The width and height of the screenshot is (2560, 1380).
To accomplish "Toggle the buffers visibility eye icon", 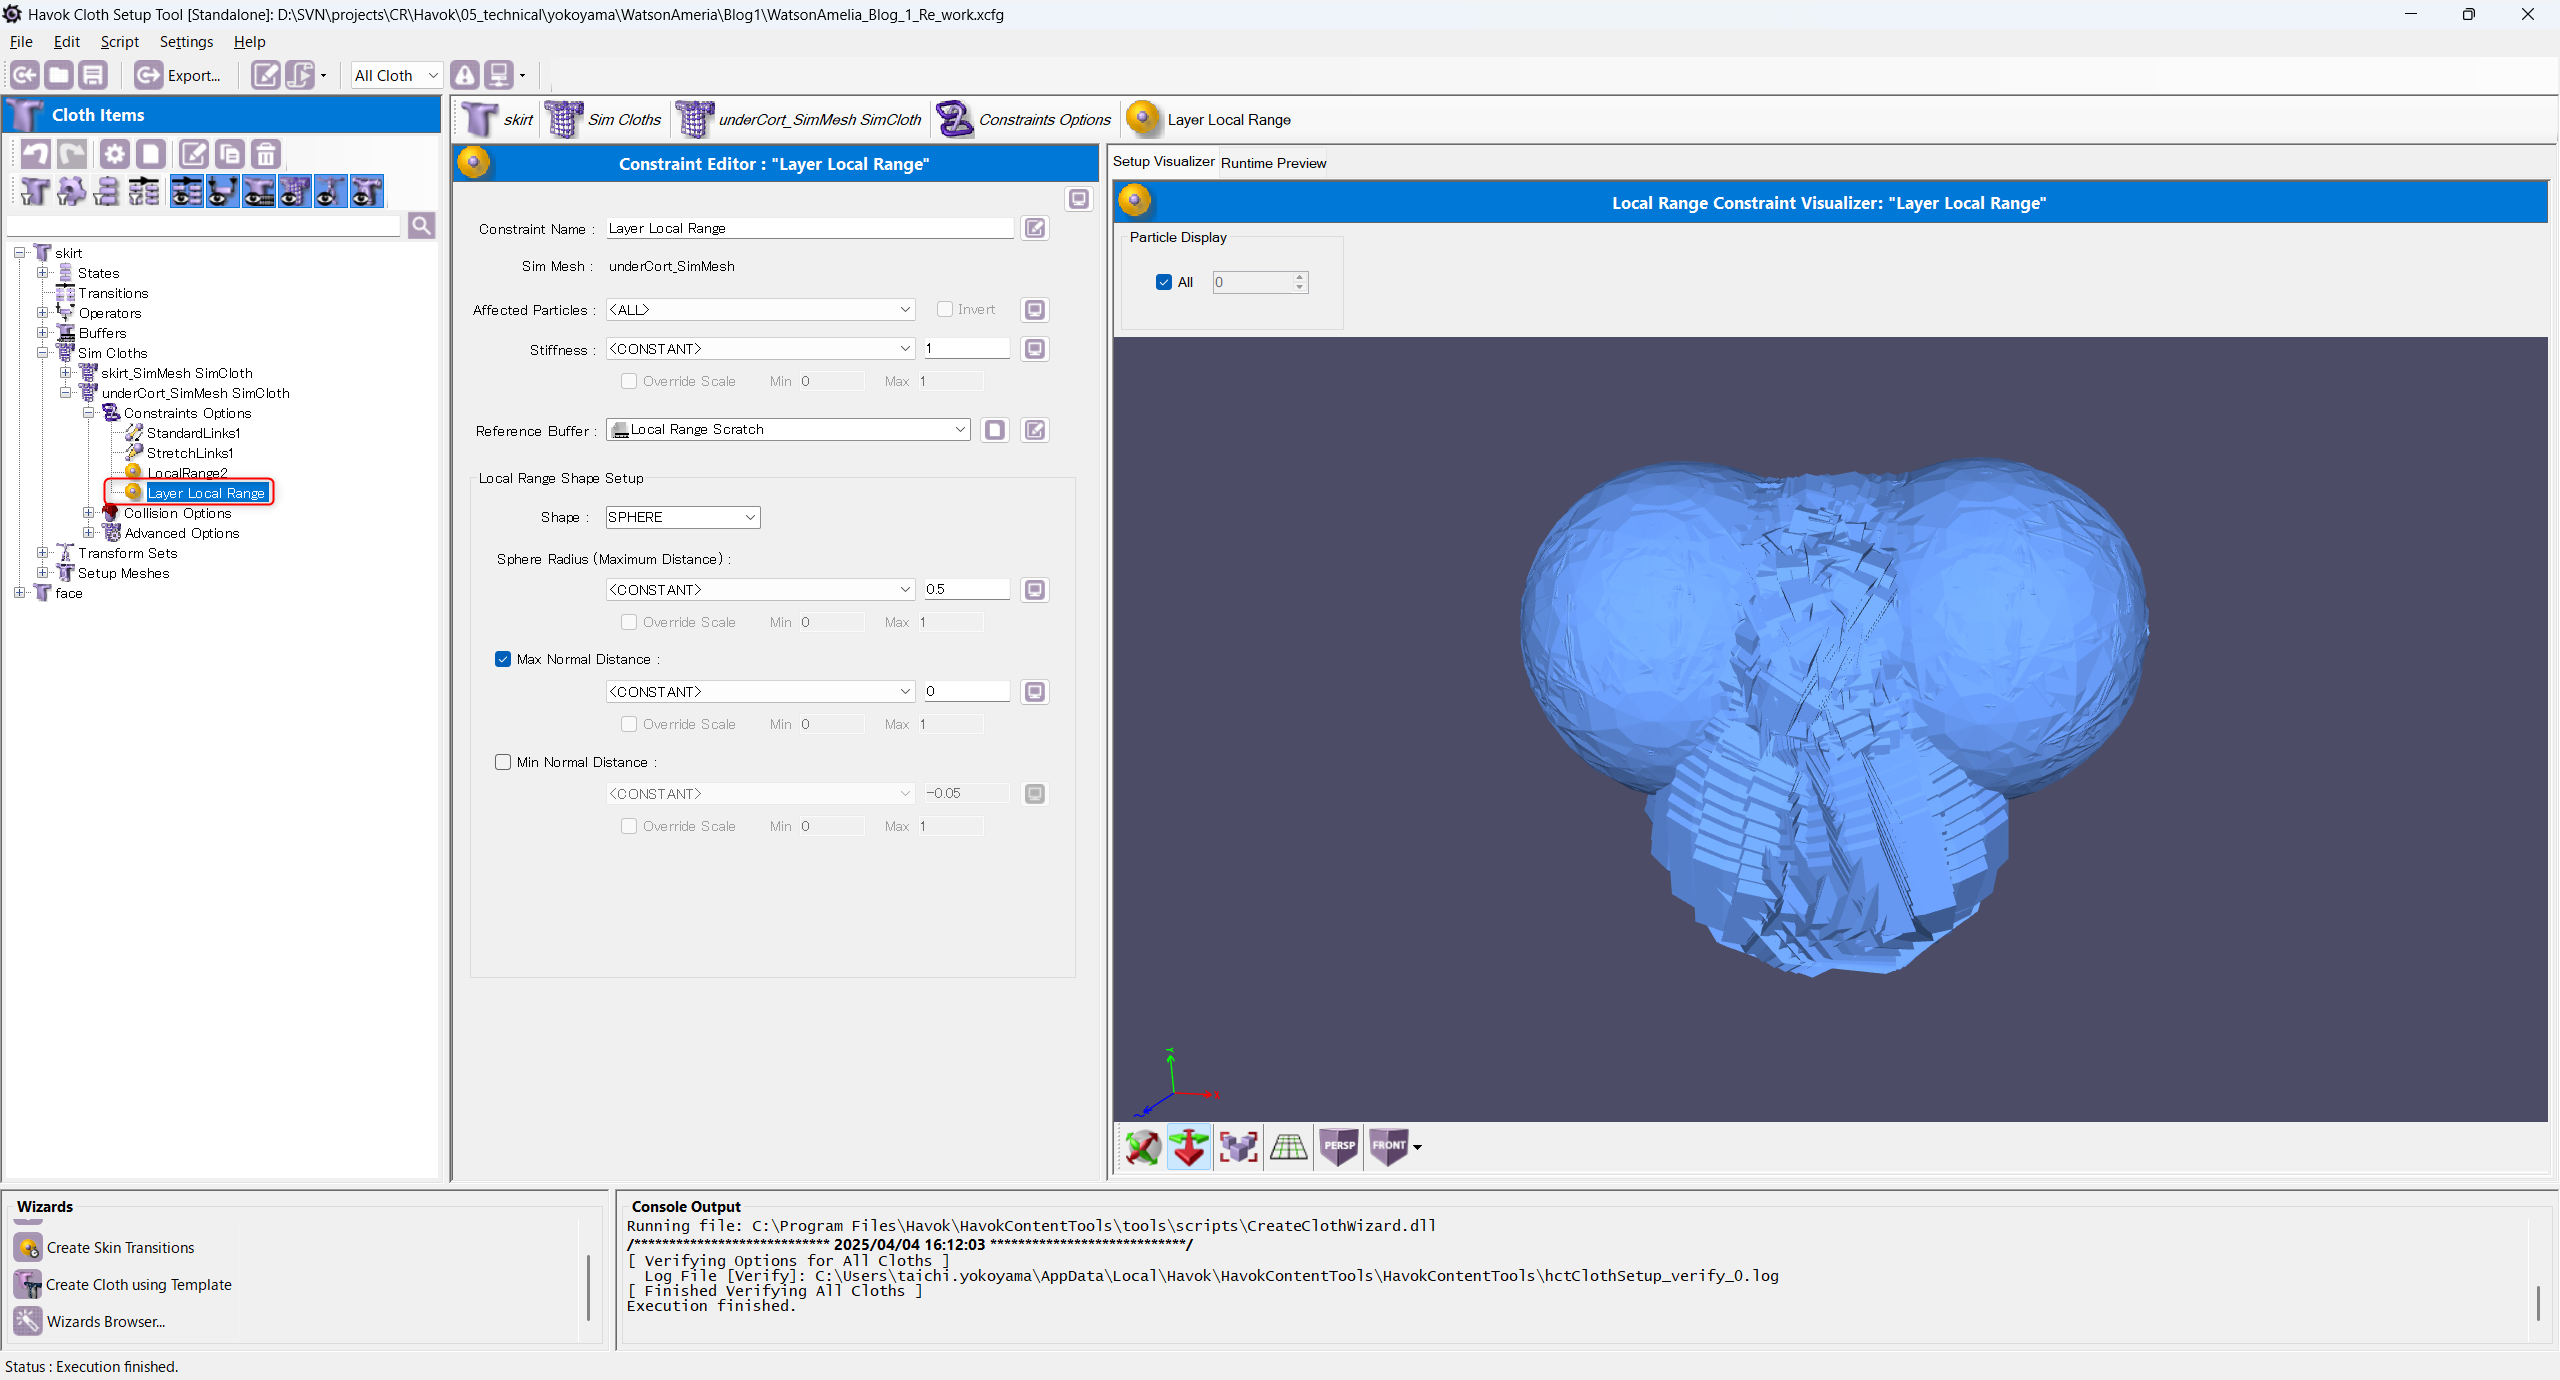I will pos(258,191).
